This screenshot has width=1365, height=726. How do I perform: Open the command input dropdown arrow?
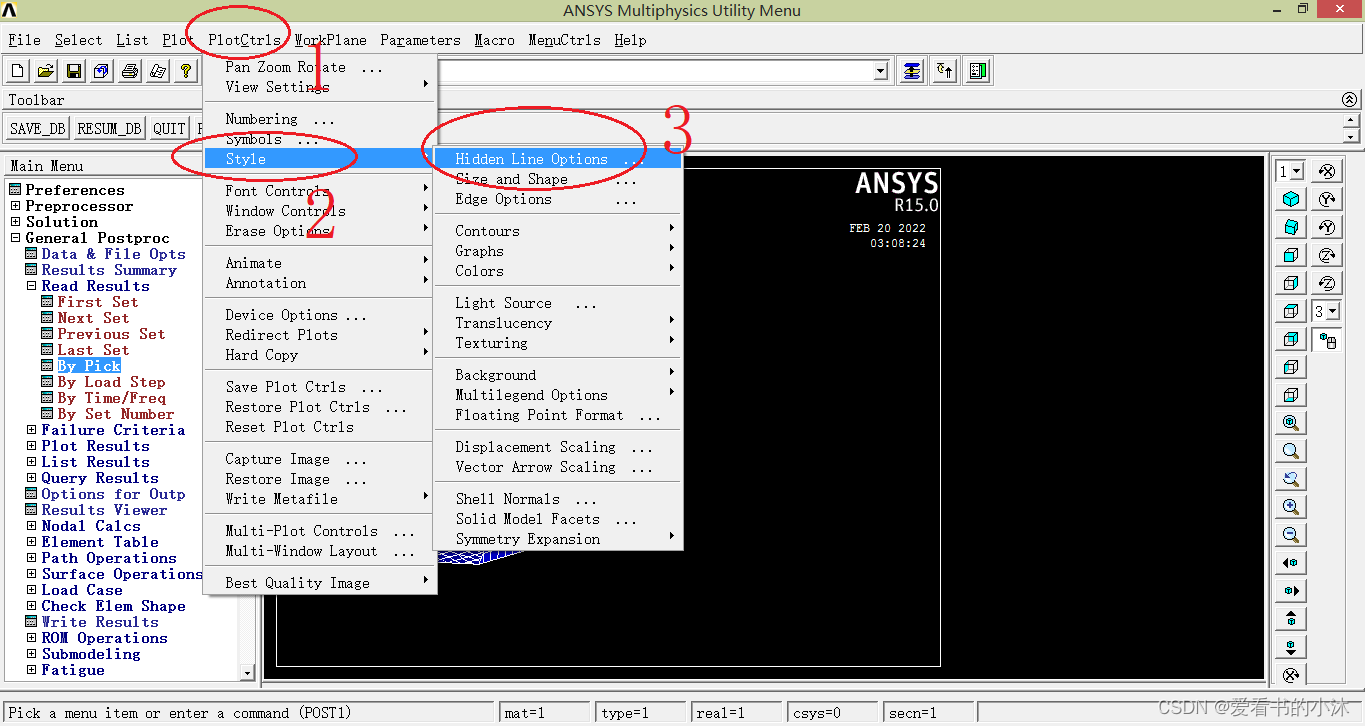tap(880, 71)
